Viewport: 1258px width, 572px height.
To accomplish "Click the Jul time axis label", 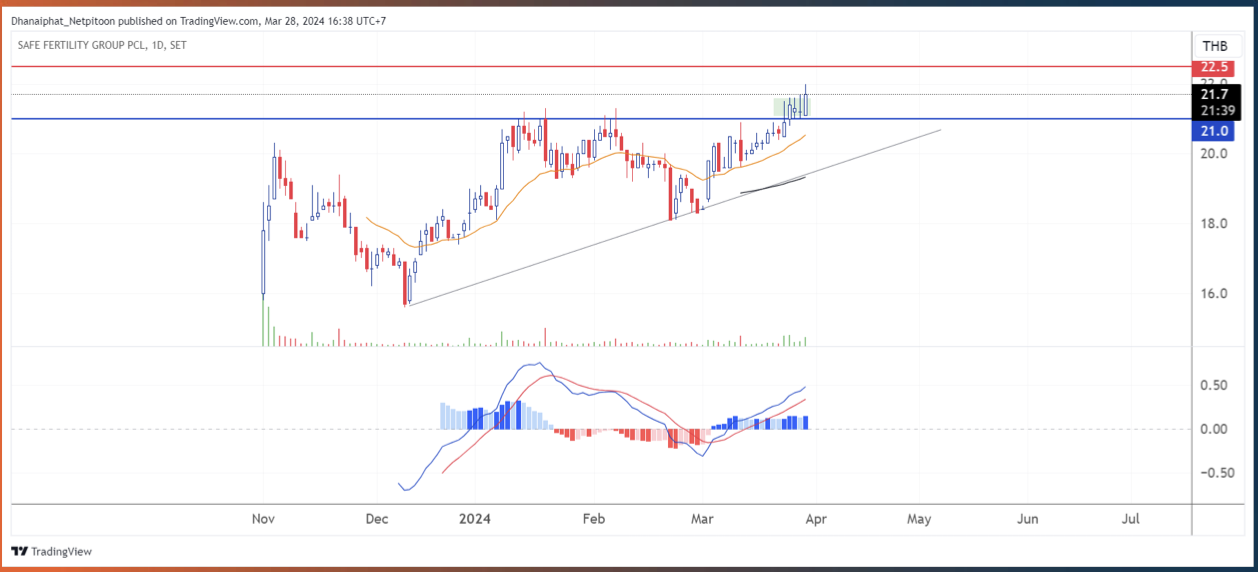I will [x=1131, y=519].
